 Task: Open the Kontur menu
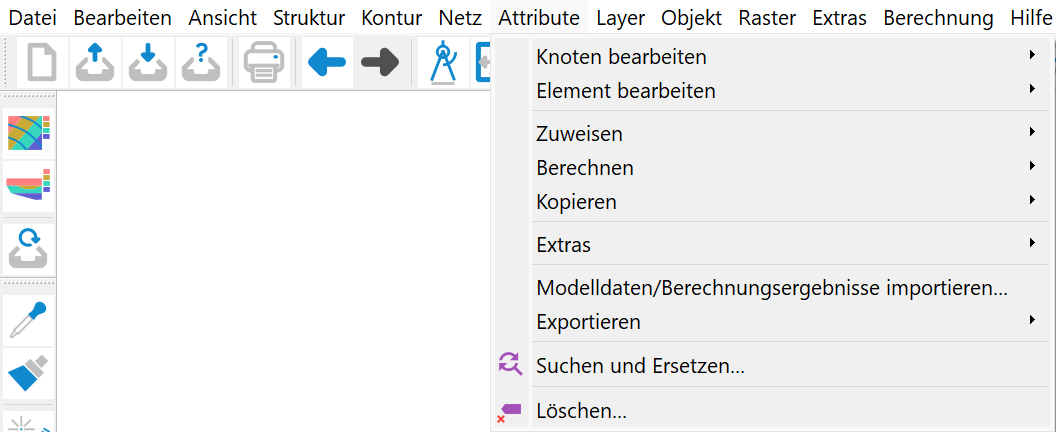[x=391, y=18]
